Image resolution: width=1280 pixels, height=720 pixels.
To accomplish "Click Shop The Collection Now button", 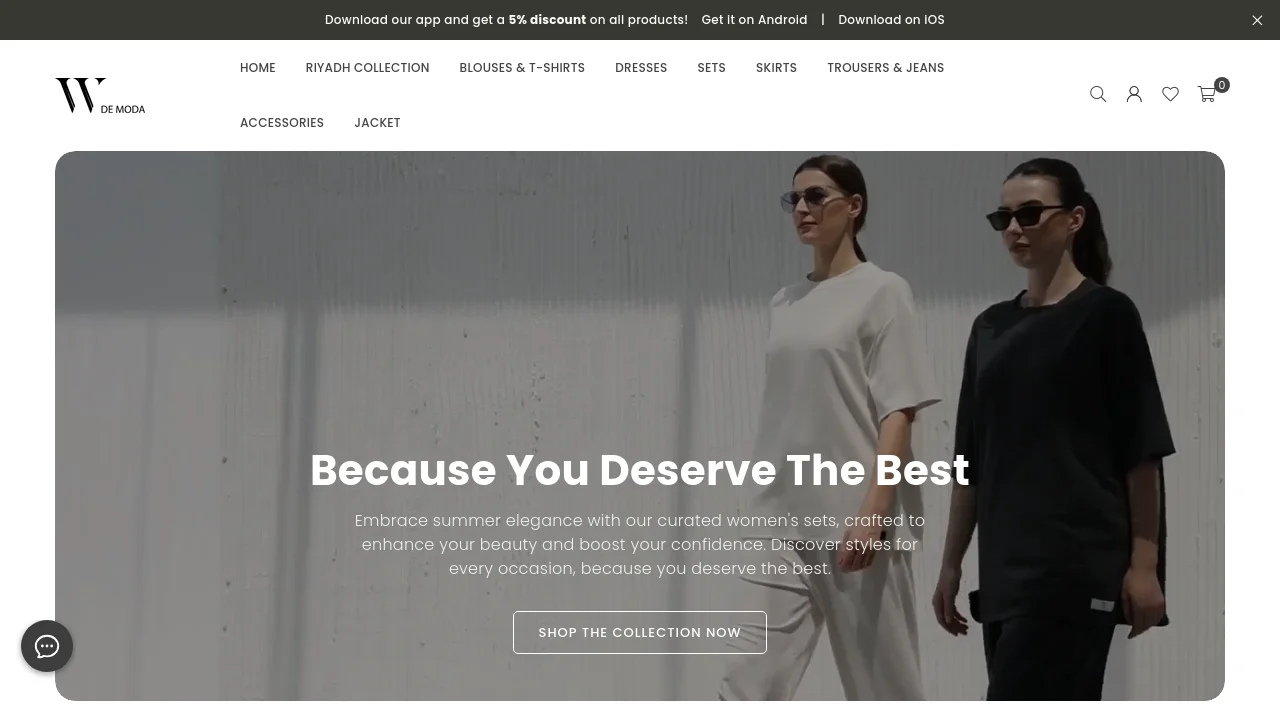I will click(640, 632).
